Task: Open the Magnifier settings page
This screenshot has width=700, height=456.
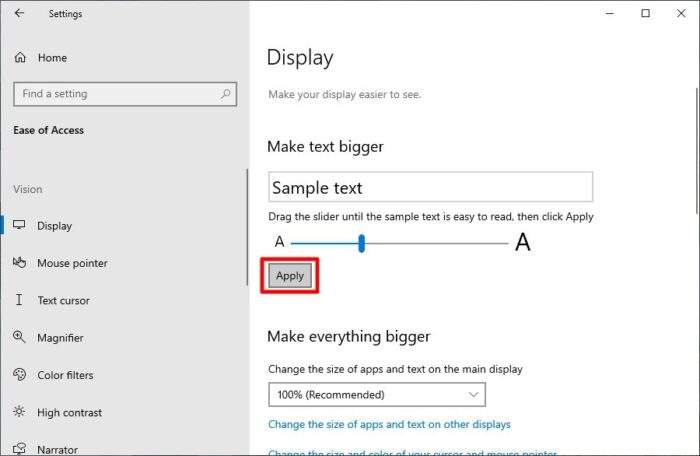Action: click(x=60, y=338)
